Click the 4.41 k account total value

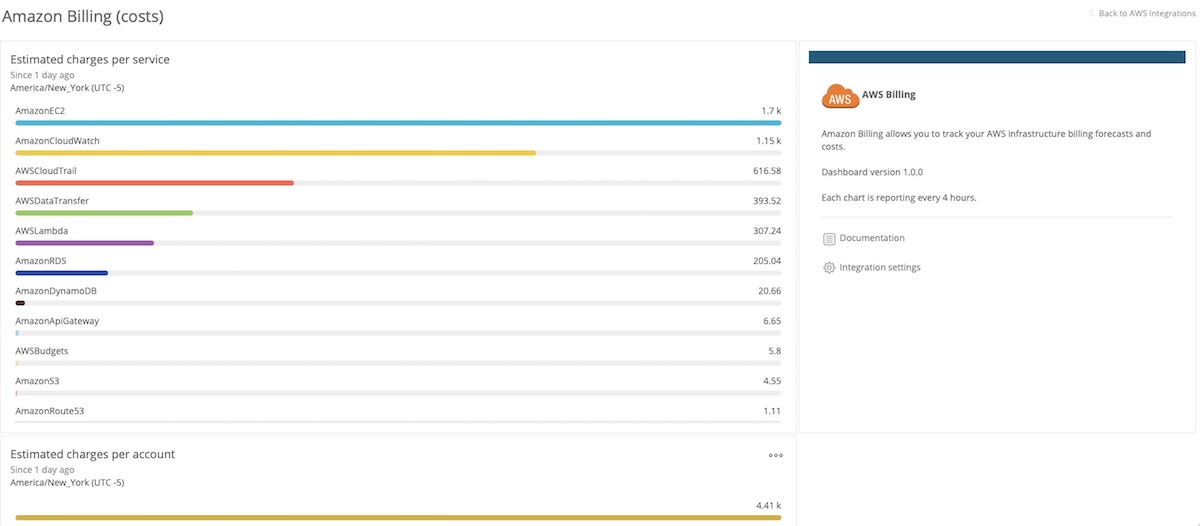[x=769, y=506]
